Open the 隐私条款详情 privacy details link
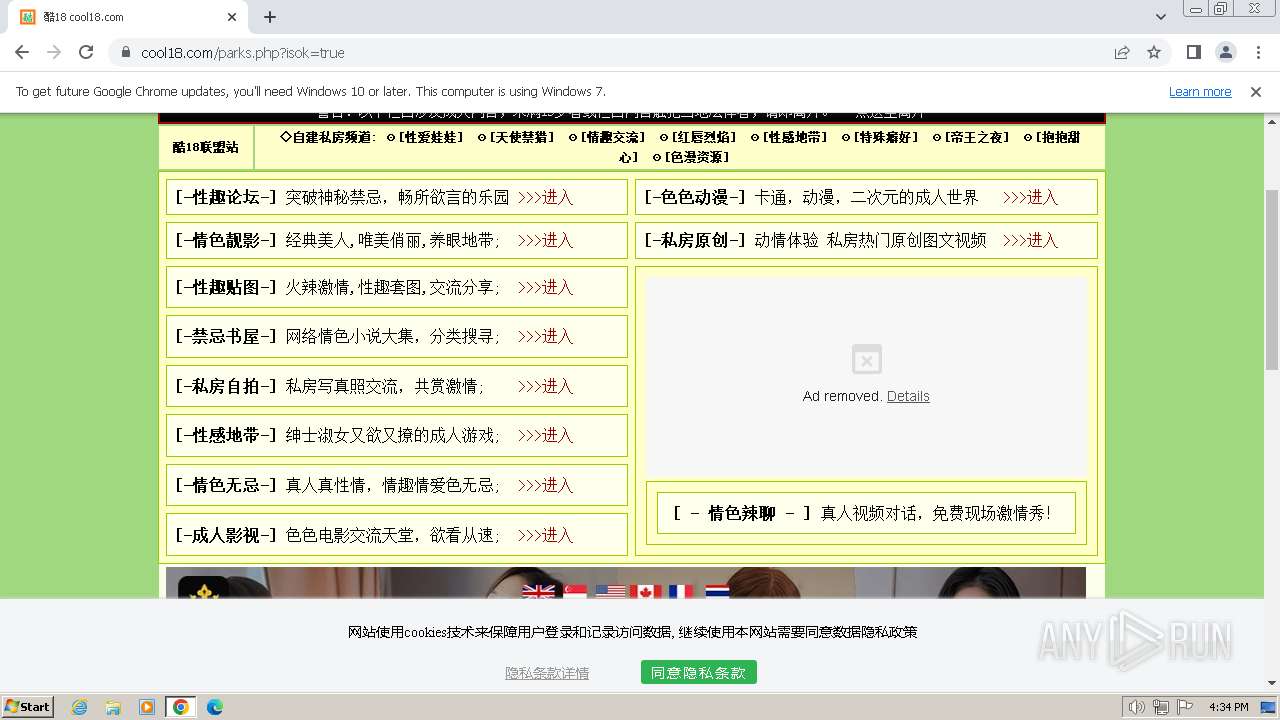The width and height of the screenshot is (1280, 720). pyautogui.click(x=547, y=673)
